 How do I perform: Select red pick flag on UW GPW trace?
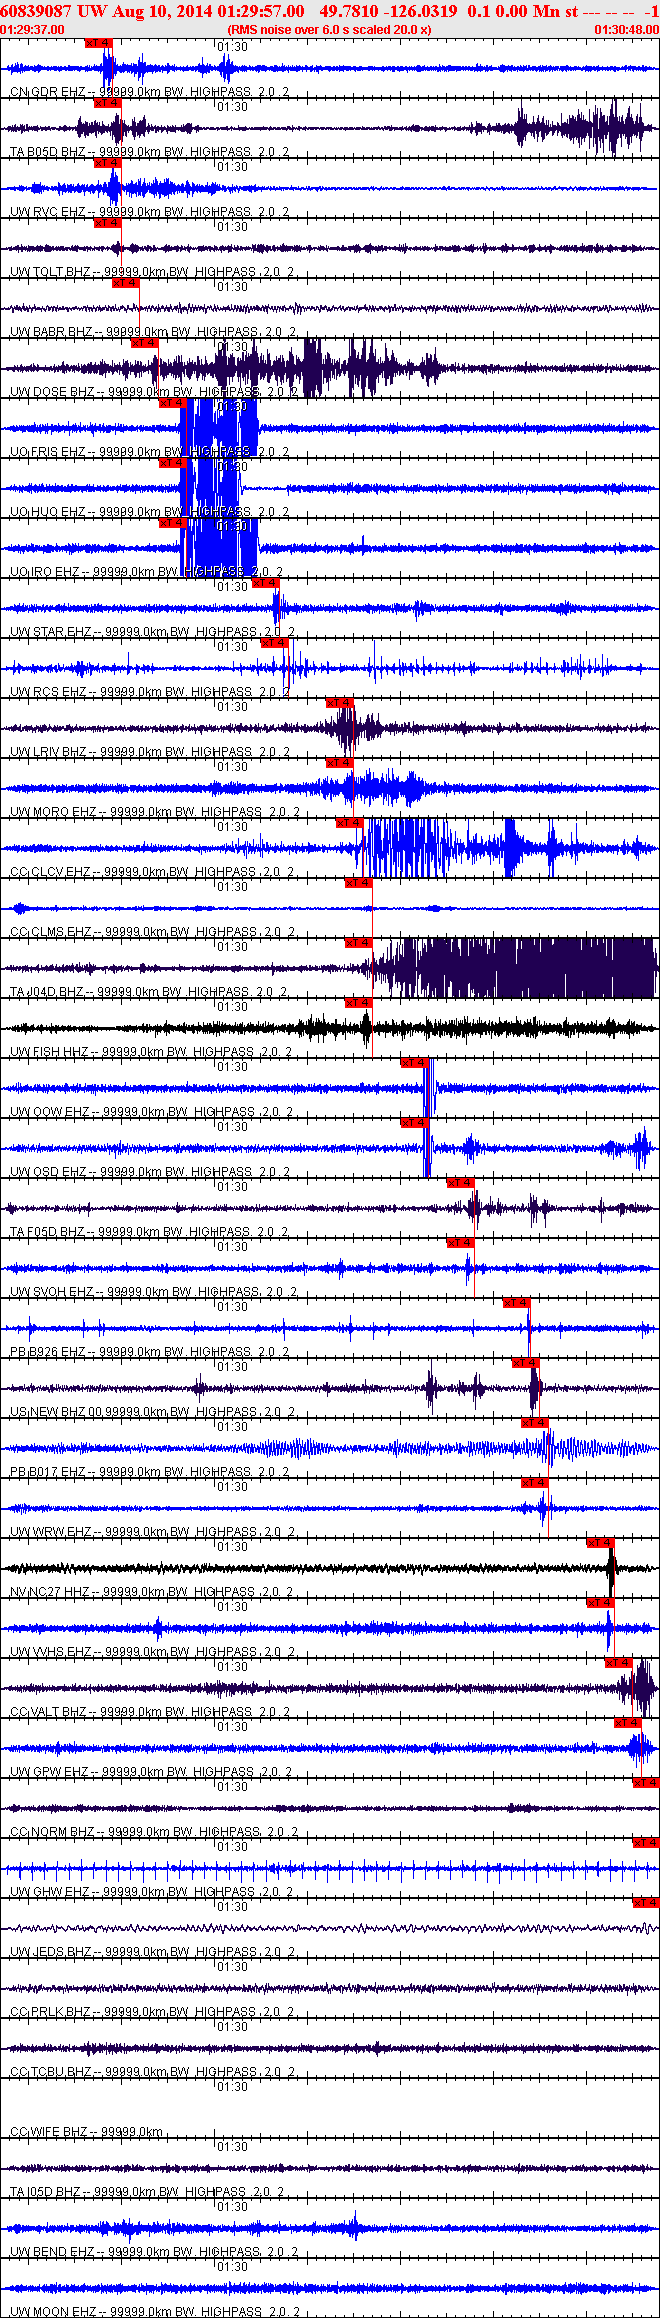[628, 1723]
